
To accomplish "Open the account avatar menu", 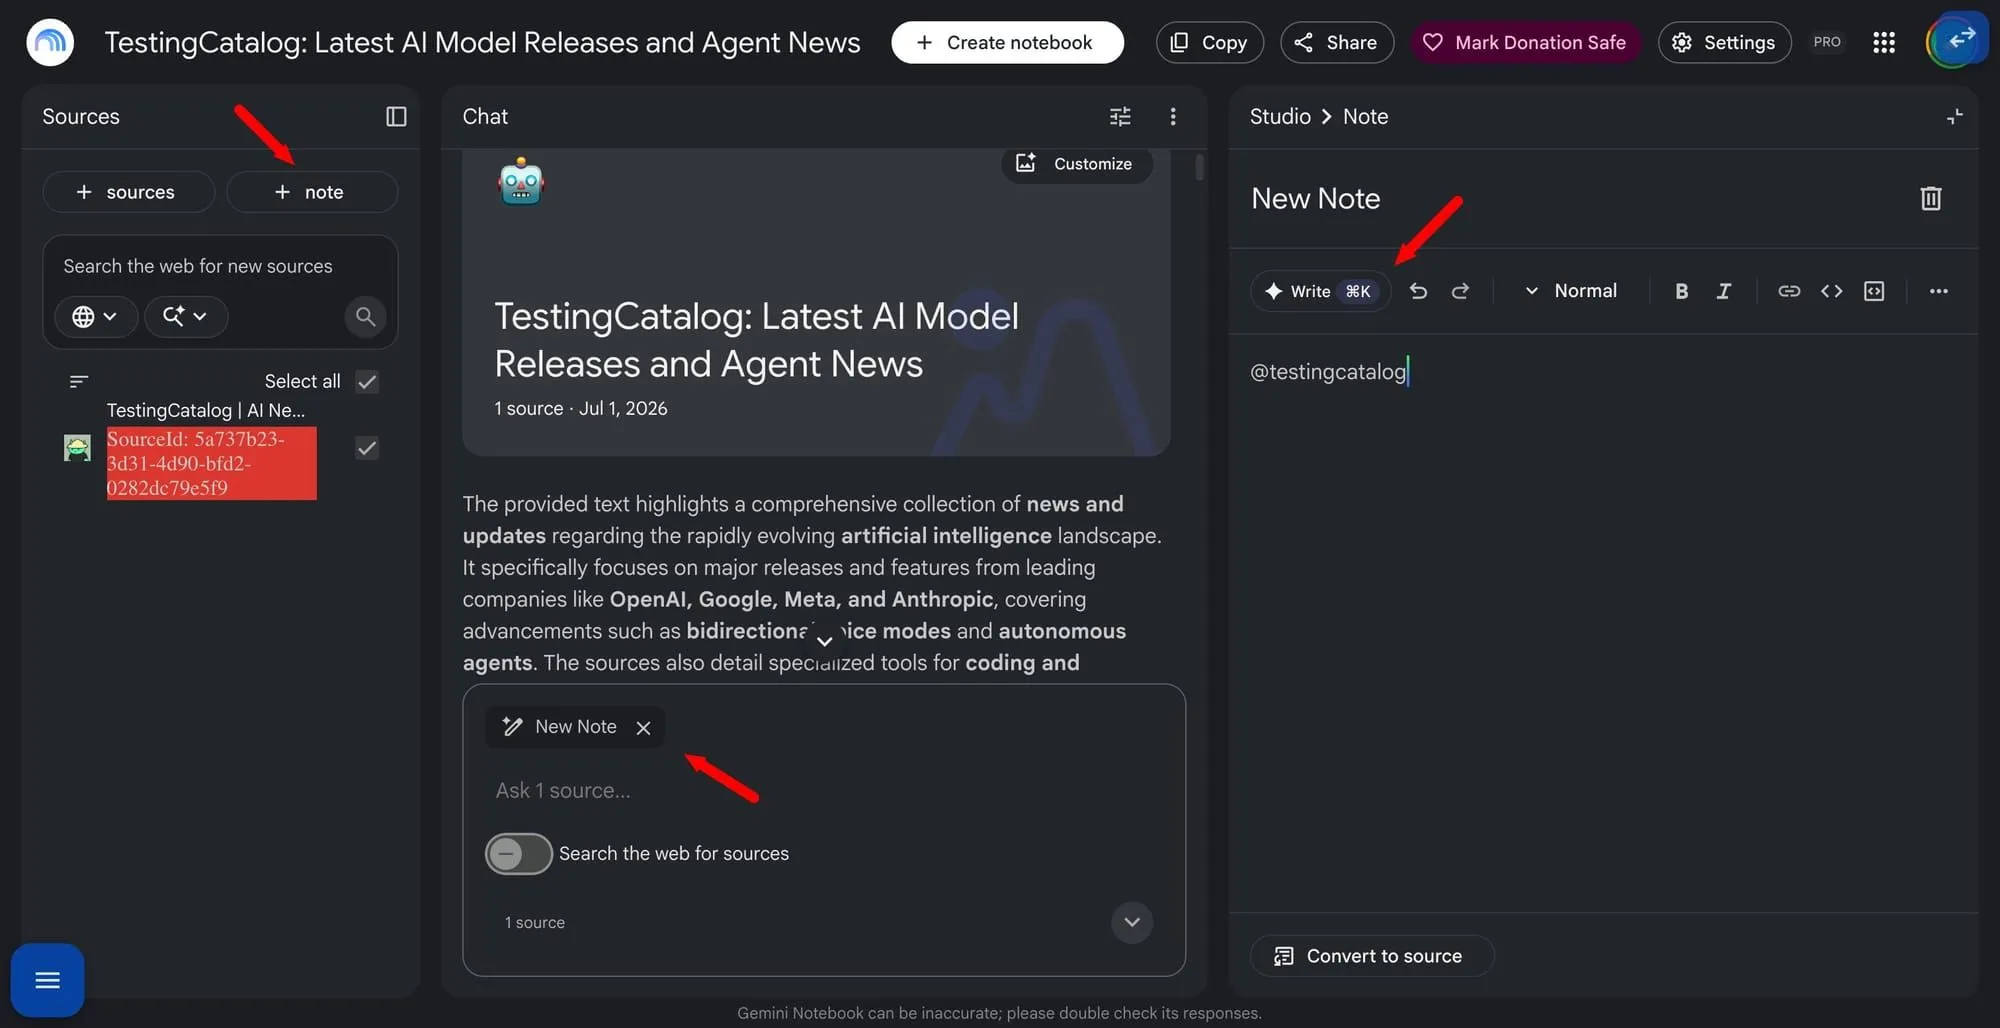I will pyautogui.click(x=1955, y=41).
